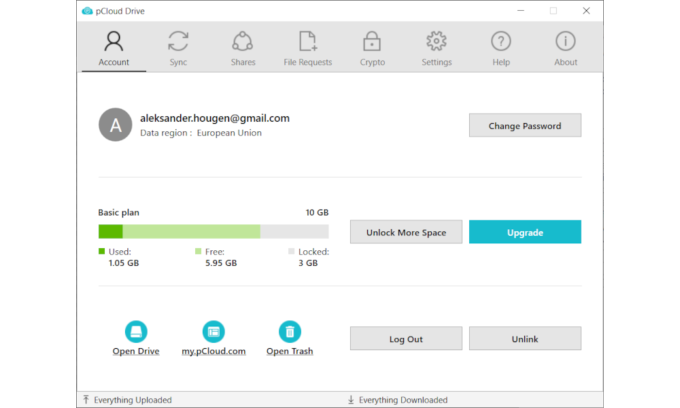Switch to the Sync tab
680x408 pixels.
[178, 48]
